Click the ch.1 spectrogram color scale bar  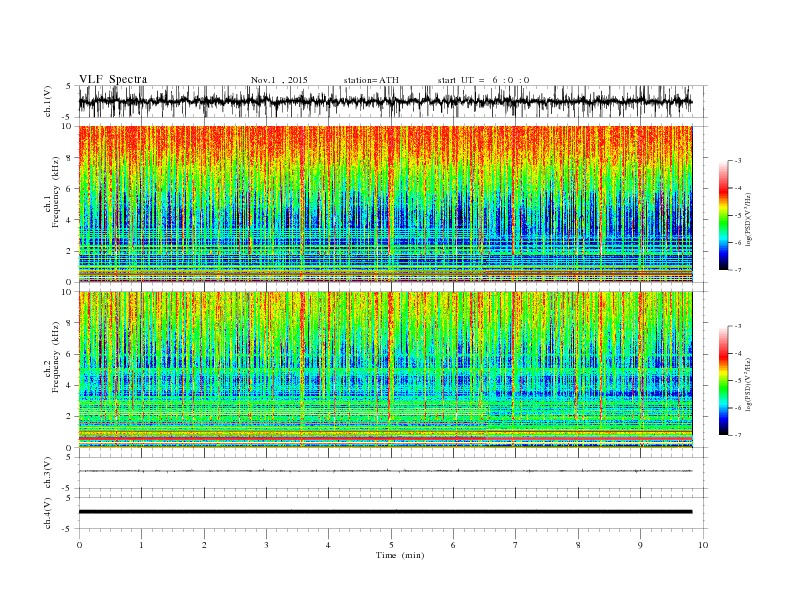click(723, 215)
